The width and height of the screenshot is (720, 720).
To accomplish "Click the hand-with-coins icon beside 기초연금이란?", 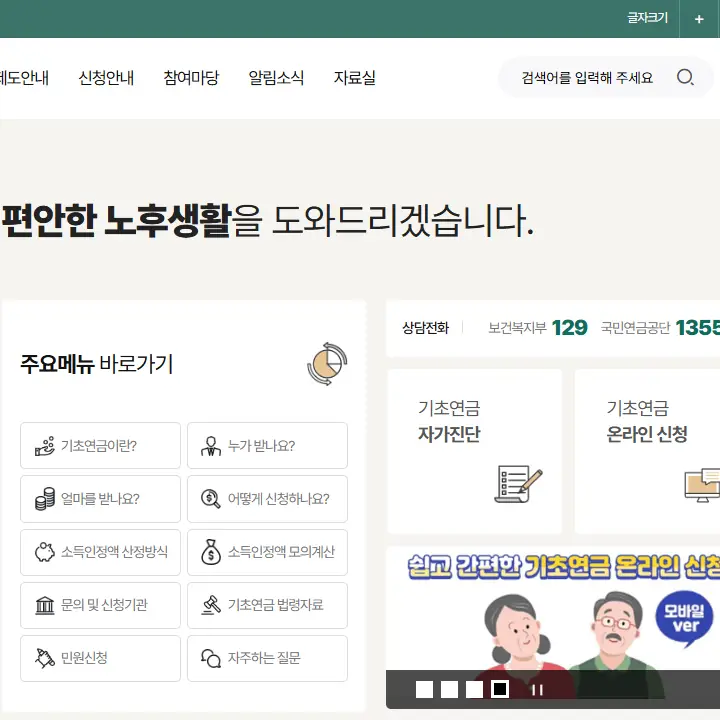I will tap(45, 446).
